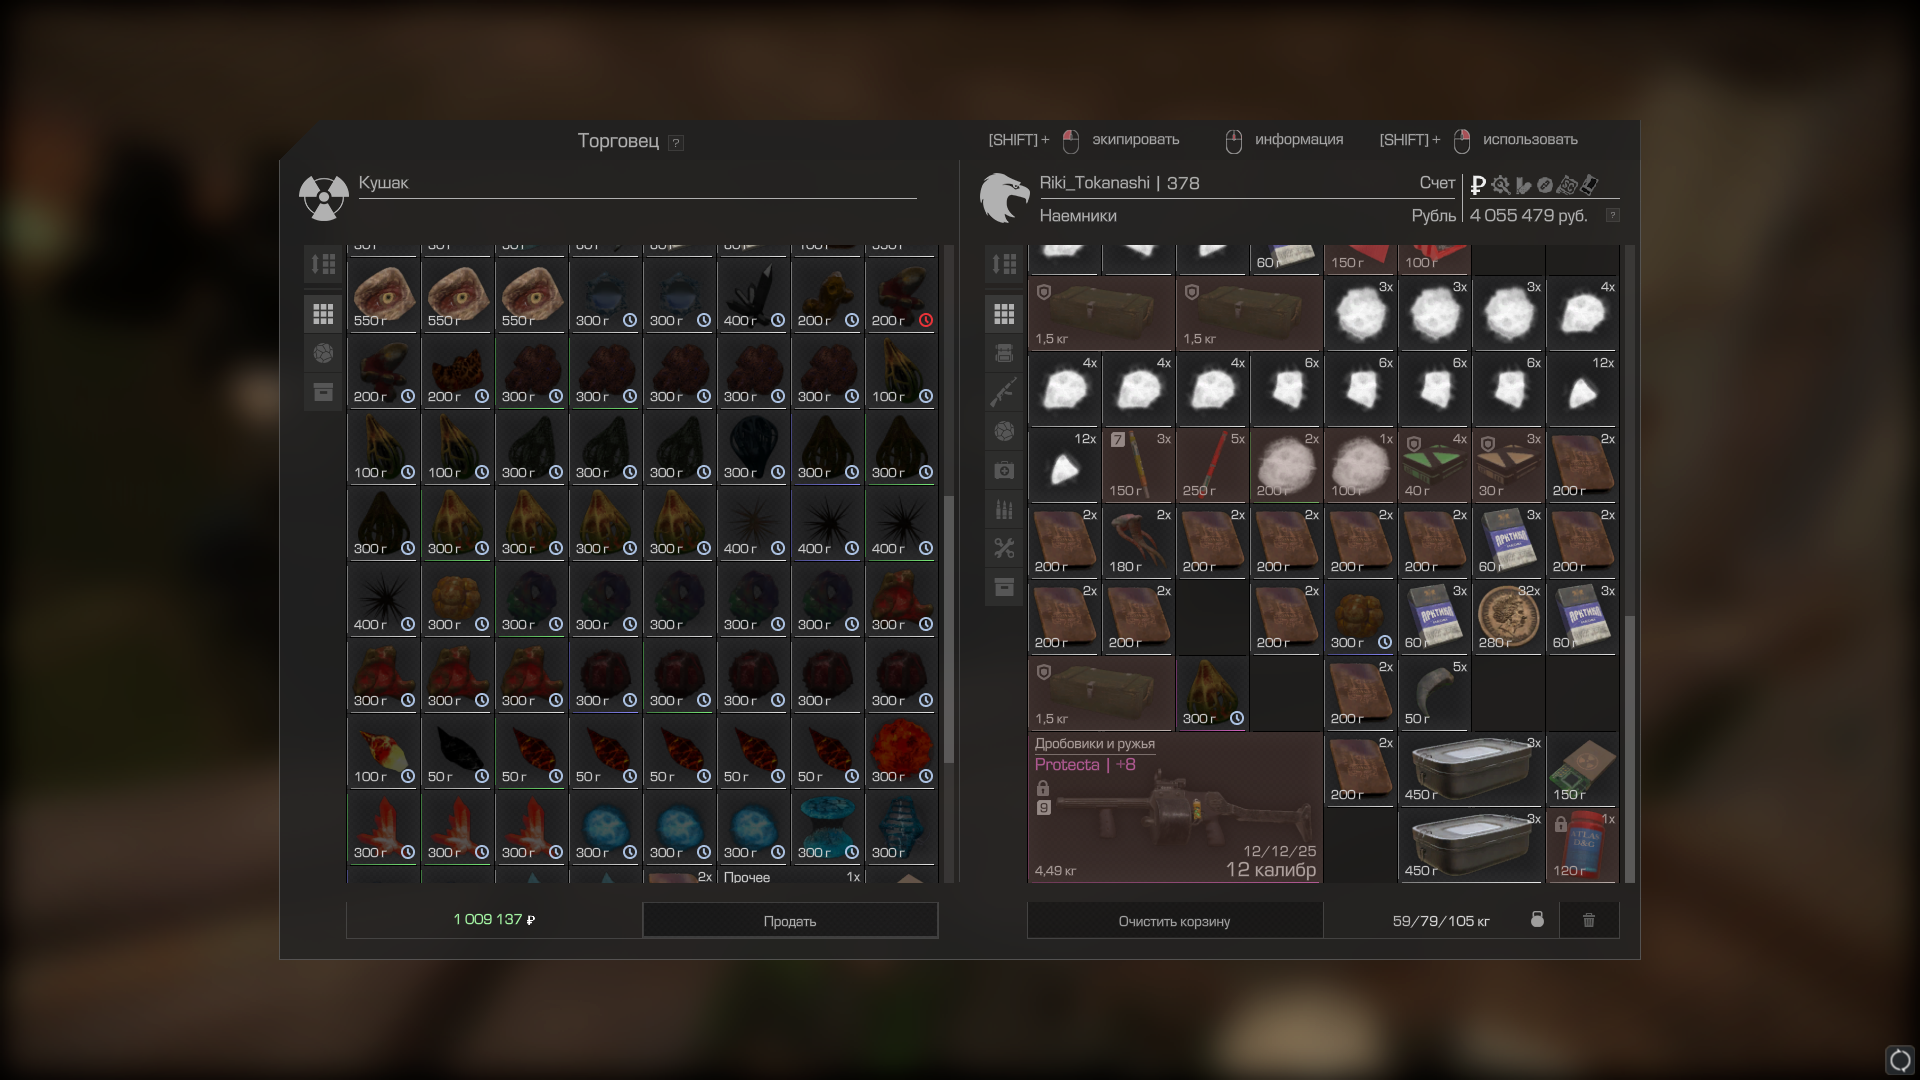Select the 32x gold coin stack

coord(1508,618)
